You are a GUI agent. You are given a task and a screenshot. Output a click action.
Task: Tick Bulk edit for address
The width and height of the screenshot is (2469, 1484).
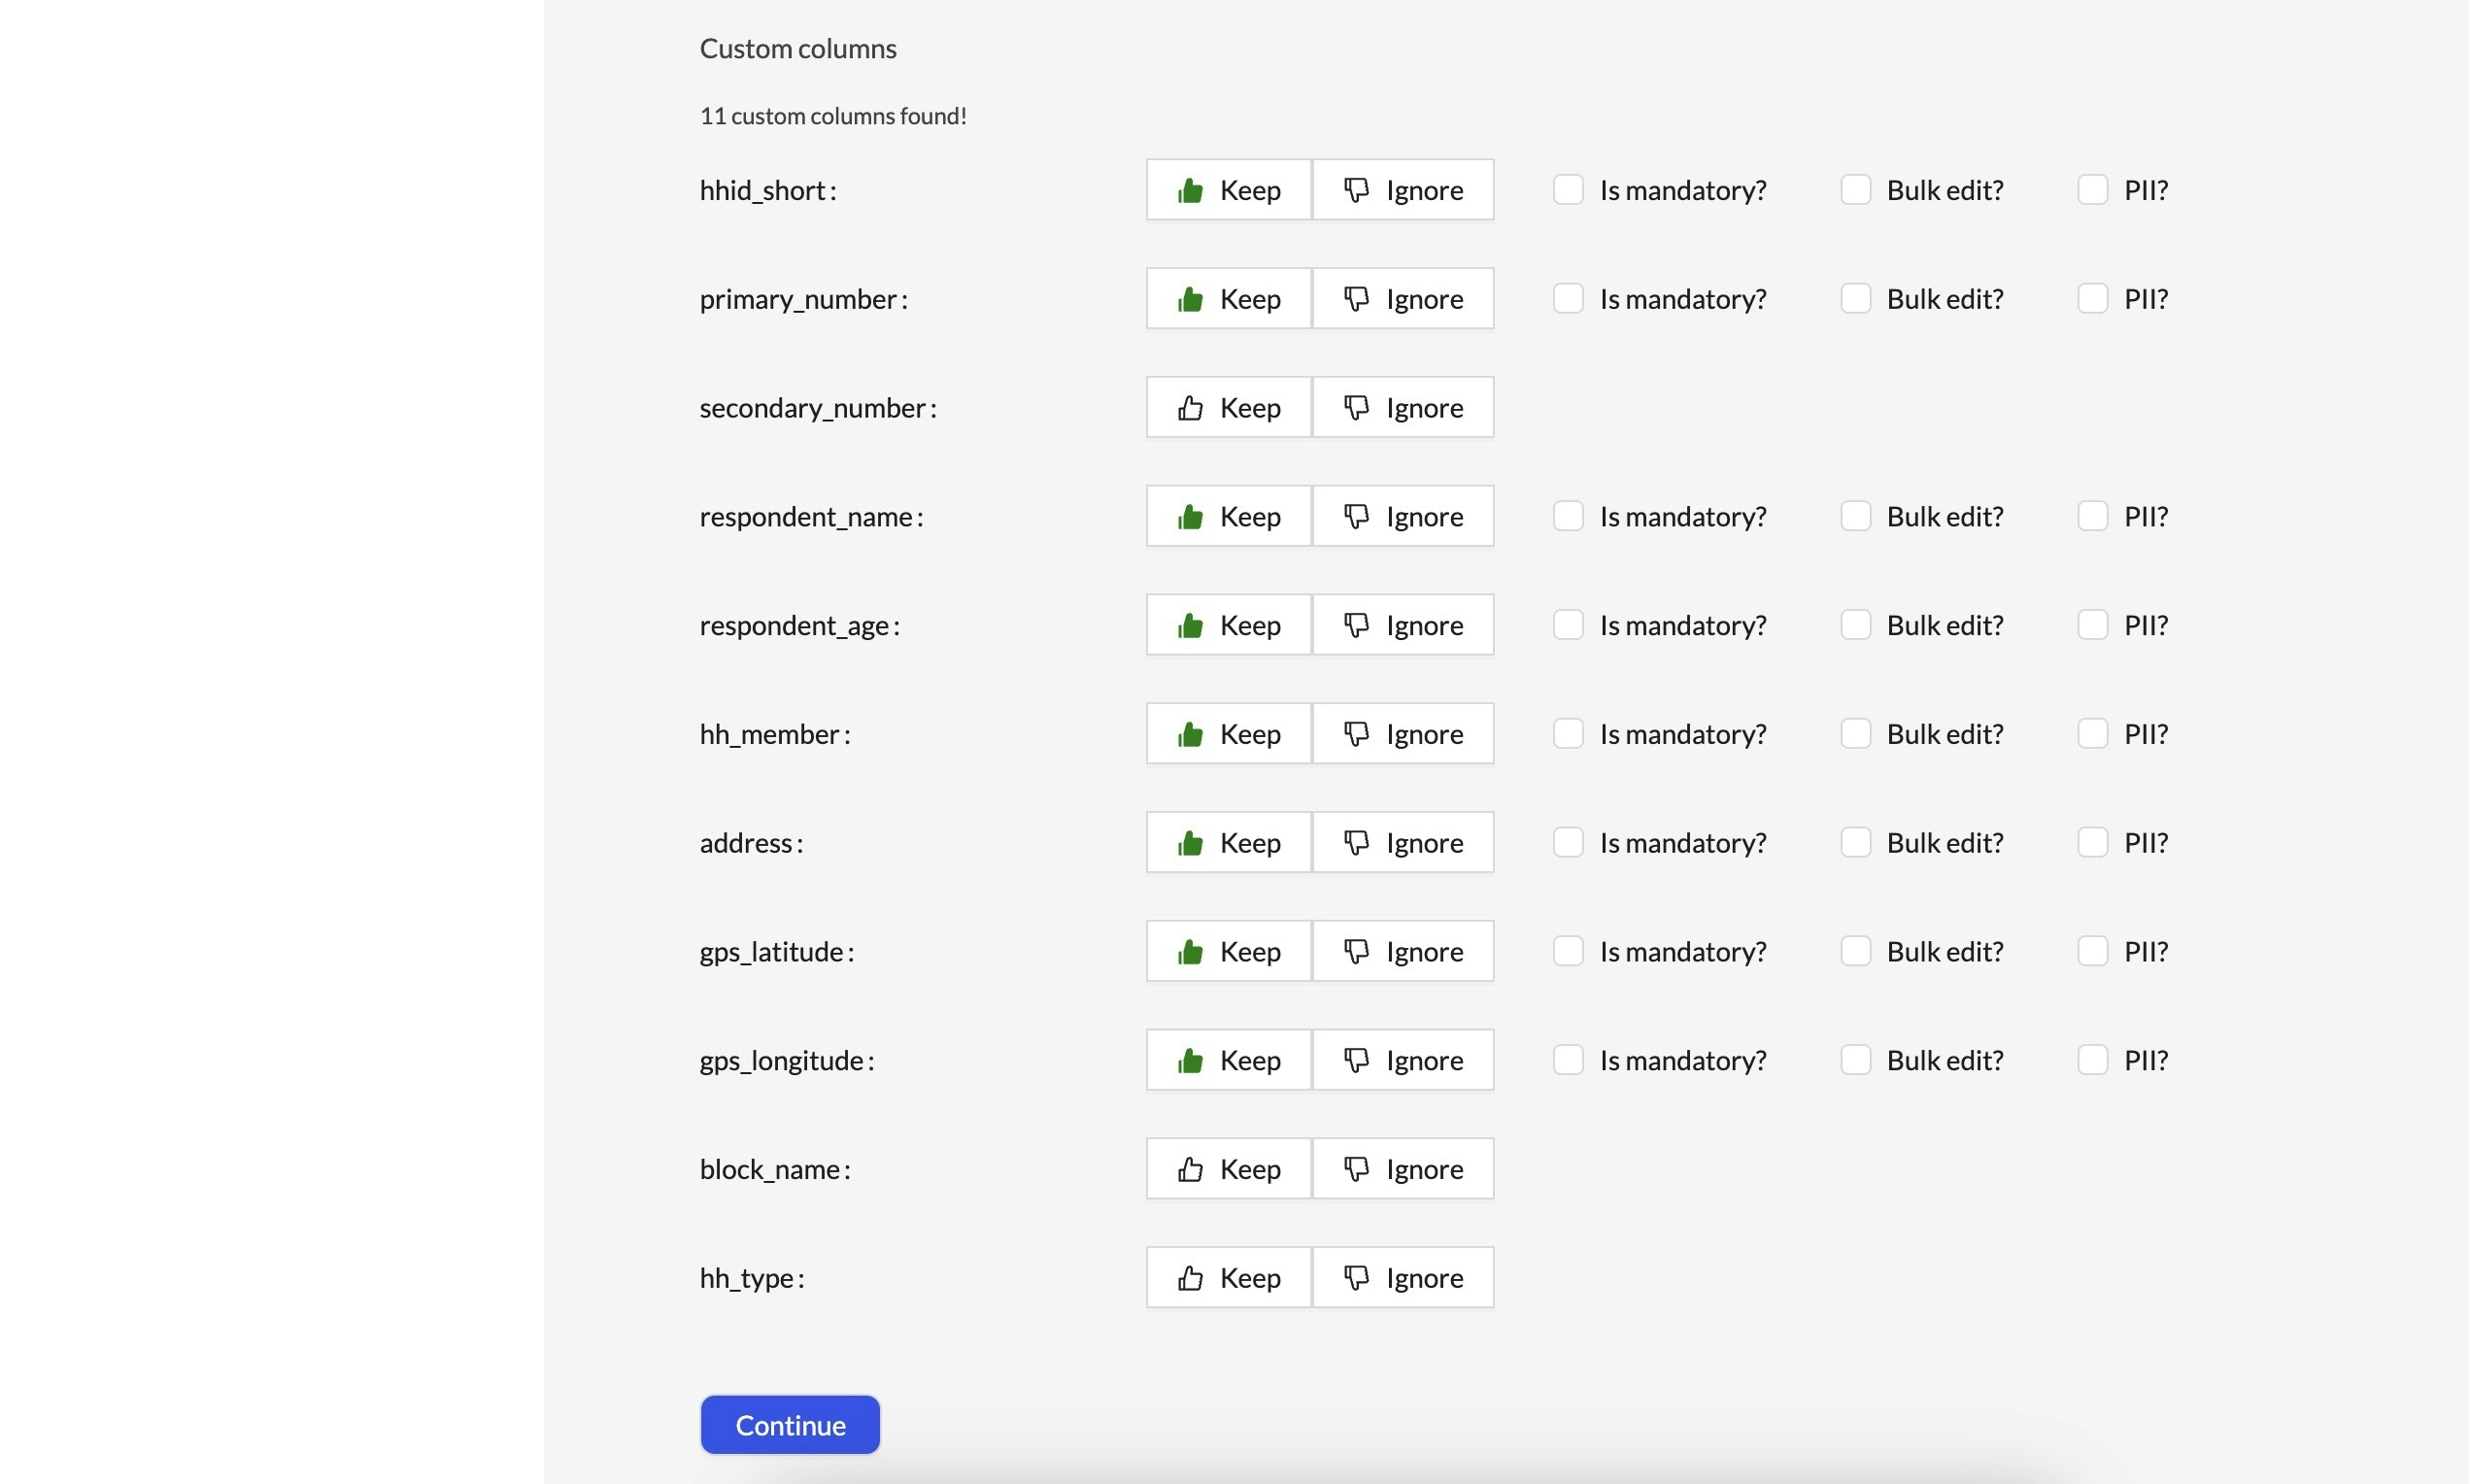pyautogui.click(x=1855, y=843)
